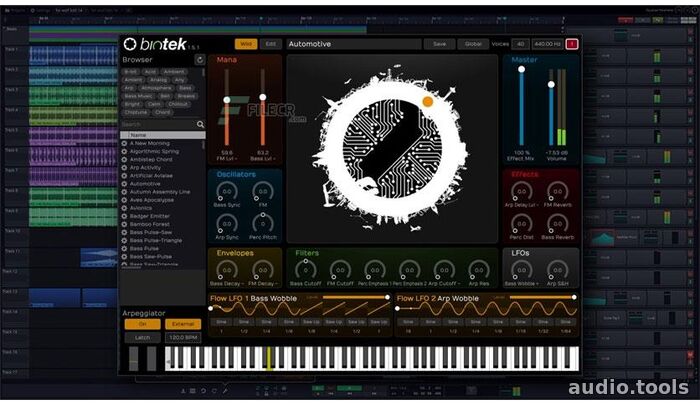Viewport: 700px width, 405px height.
Task: Click the search magnifier icon
Action: (x=200, y=124)
